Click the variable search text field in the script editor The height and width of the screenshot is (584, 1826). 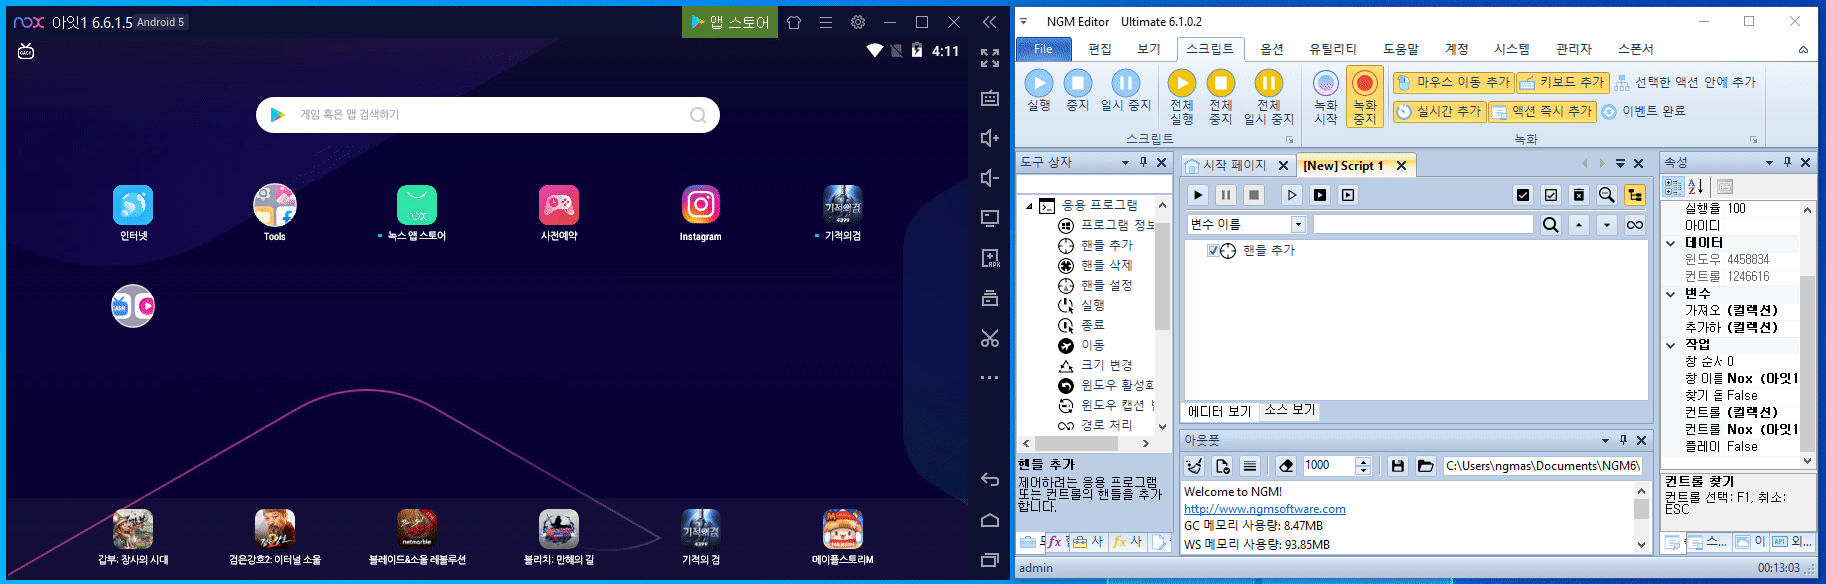[1423, 225]
